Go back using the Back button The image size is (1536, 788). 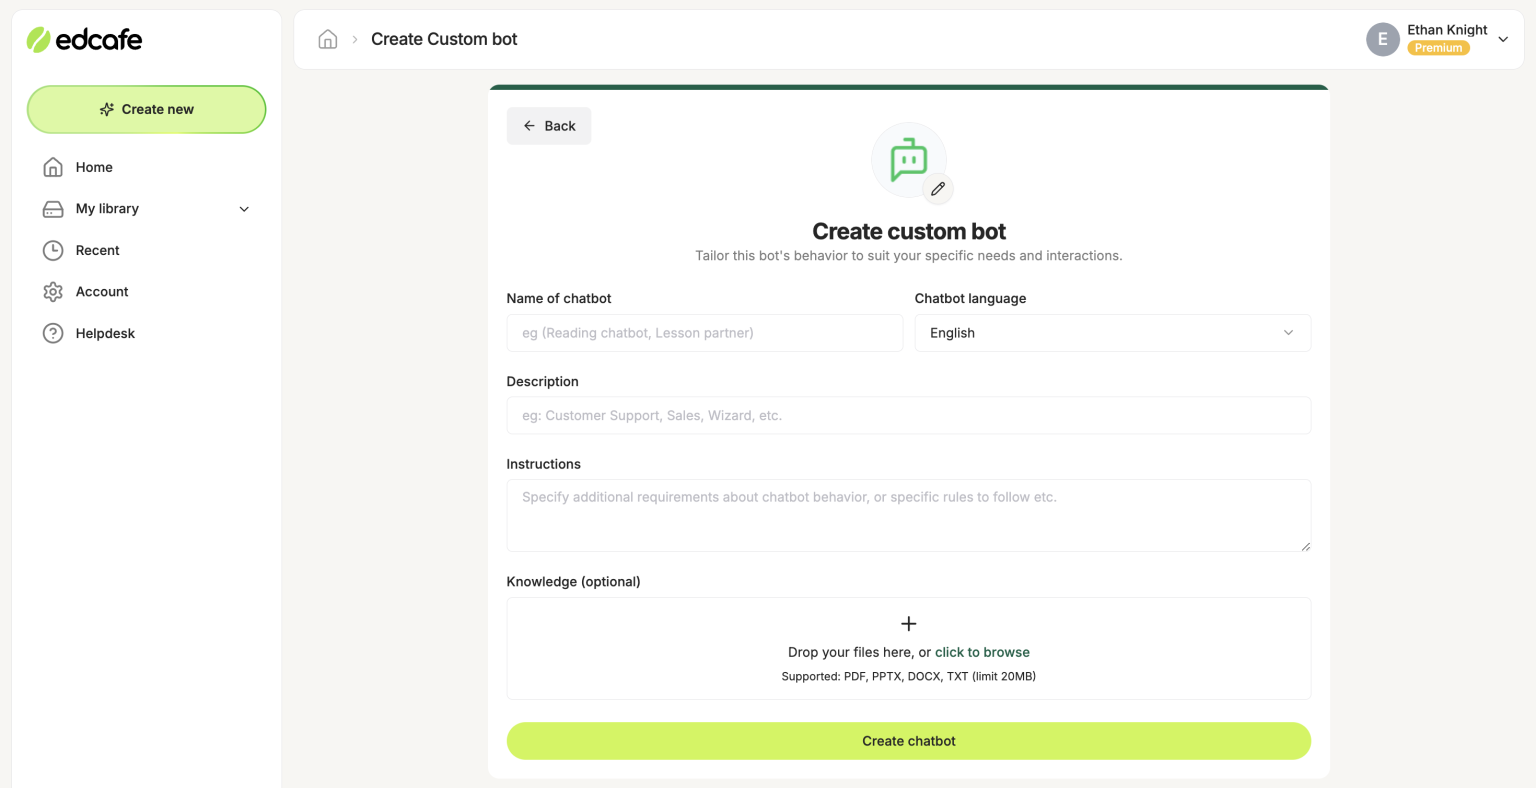(548, 125)
